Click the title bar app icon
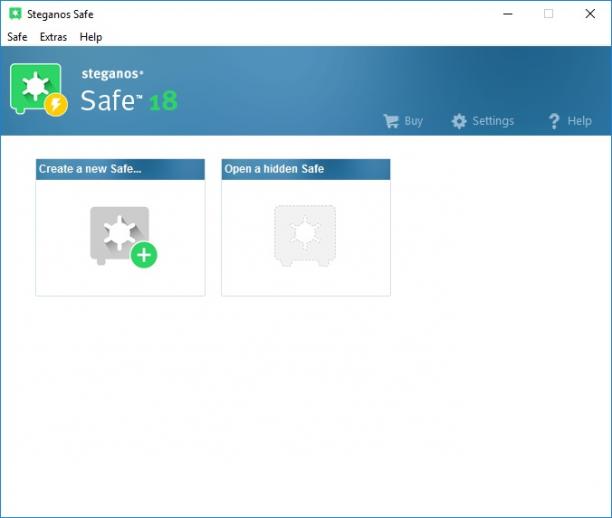The height and width of the screenshot is (518, 612). tap(15, 14)
